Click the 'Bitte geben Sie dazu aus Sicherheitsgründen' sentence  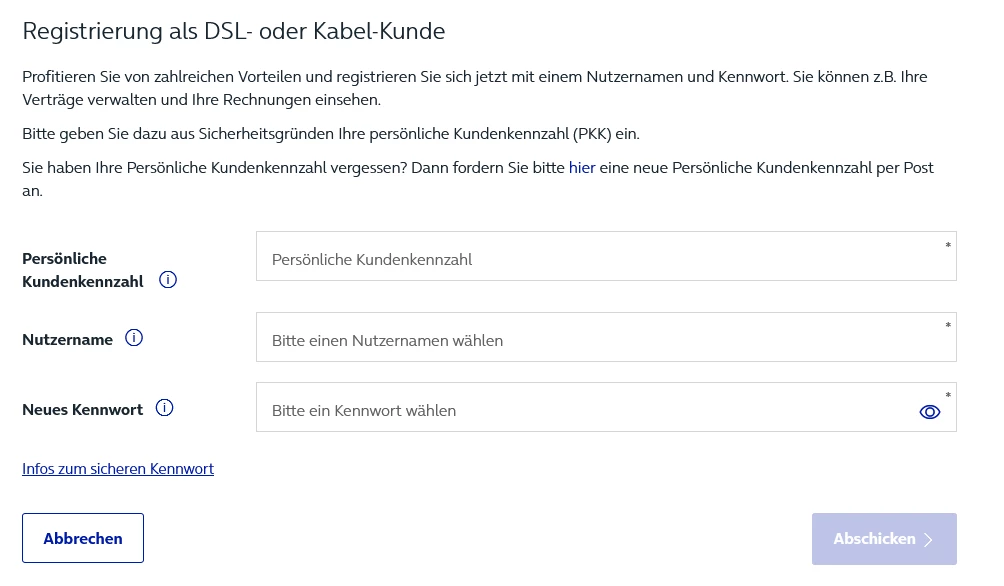pos(330,133)
